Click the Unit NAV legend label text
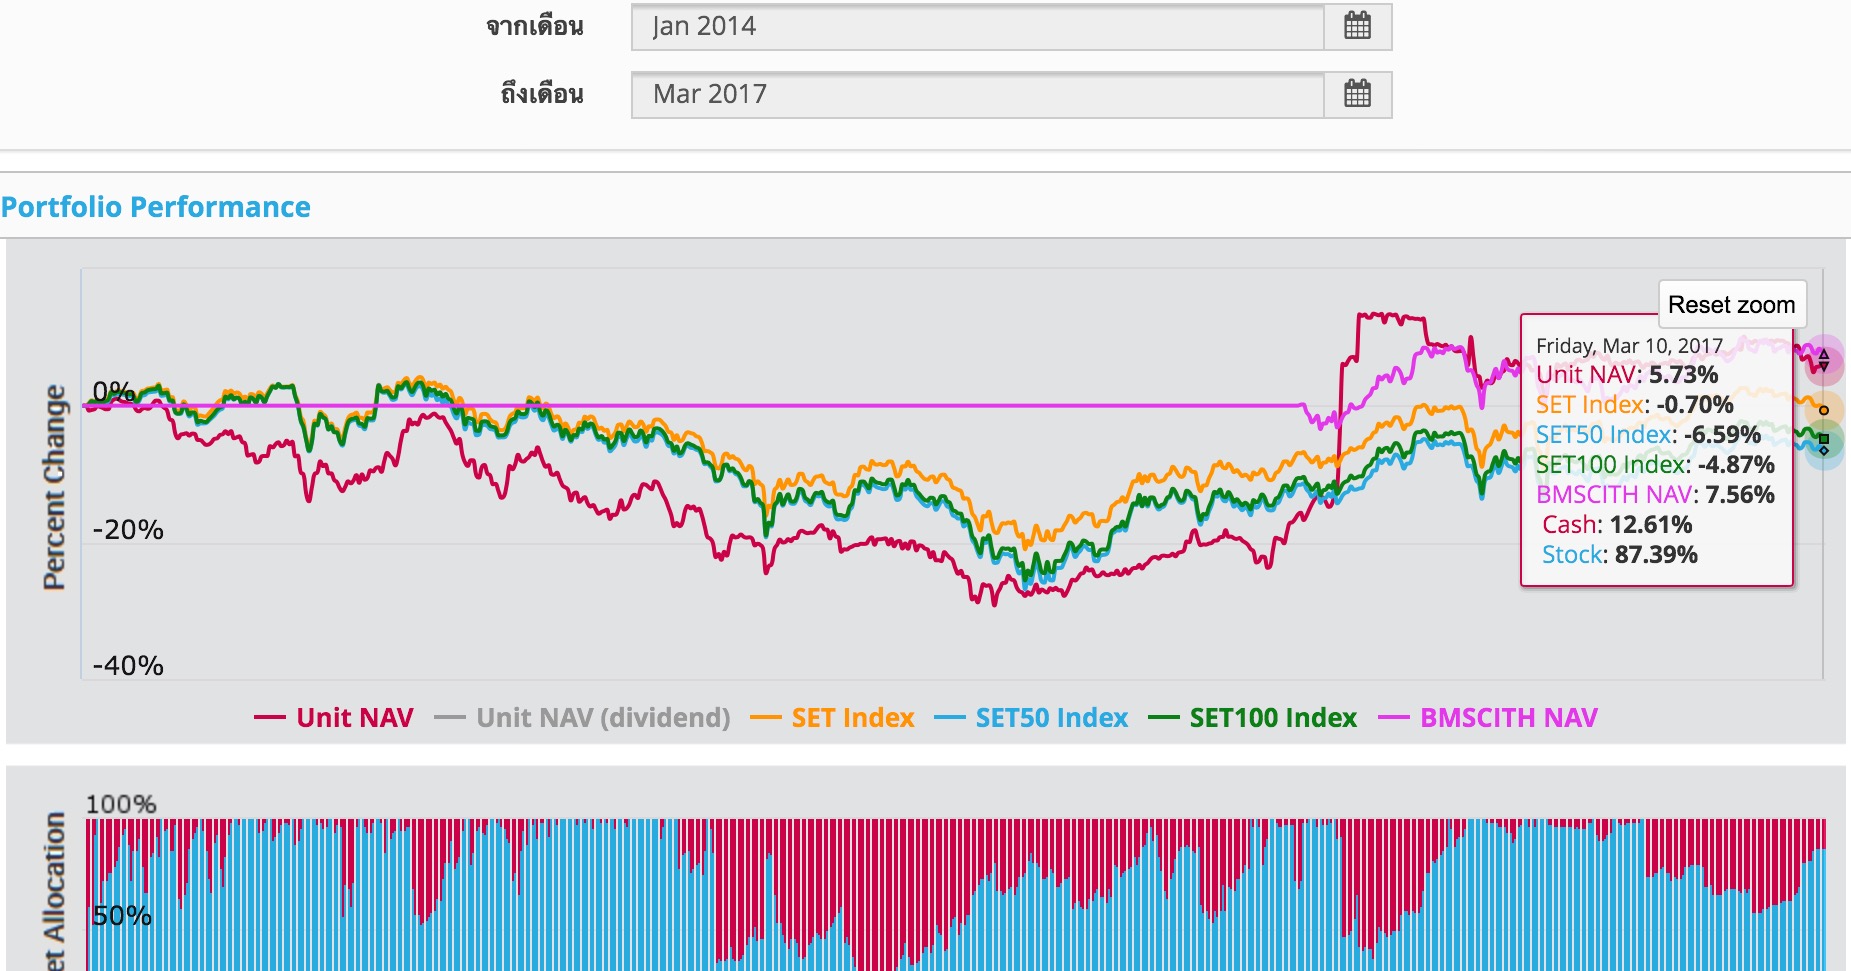The height and width of the screenshot is (971, 1851). [355, 718]
